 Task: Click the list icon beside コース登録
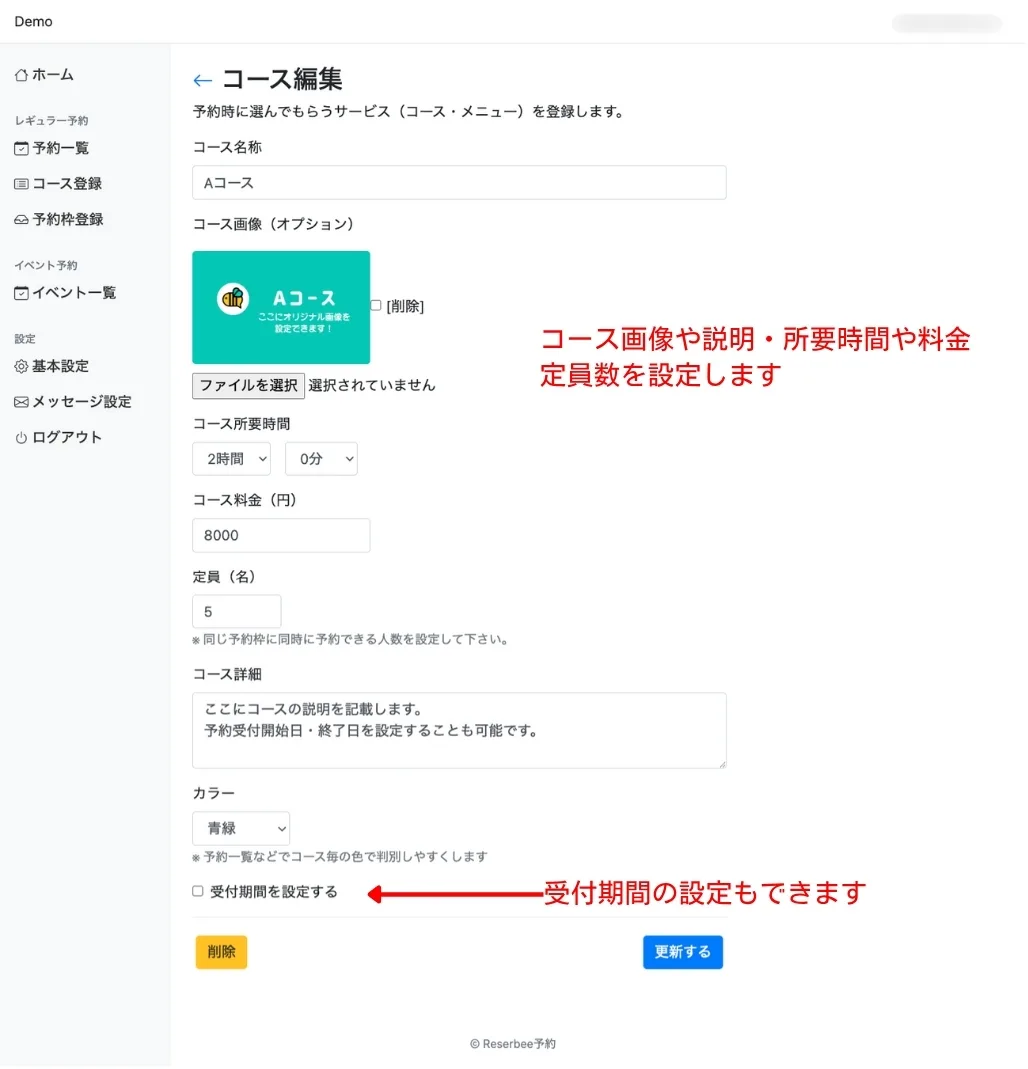tap(21, 184)
